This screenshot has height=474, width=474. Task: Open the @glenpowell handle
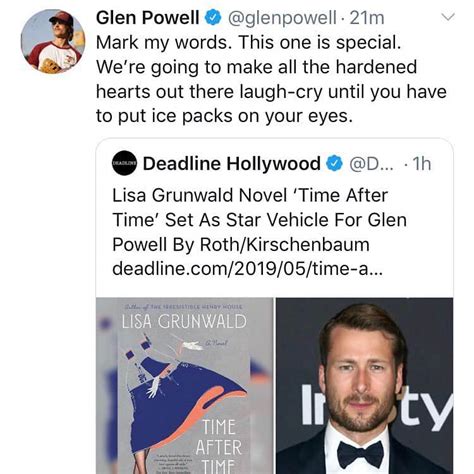tap(282, 18)
